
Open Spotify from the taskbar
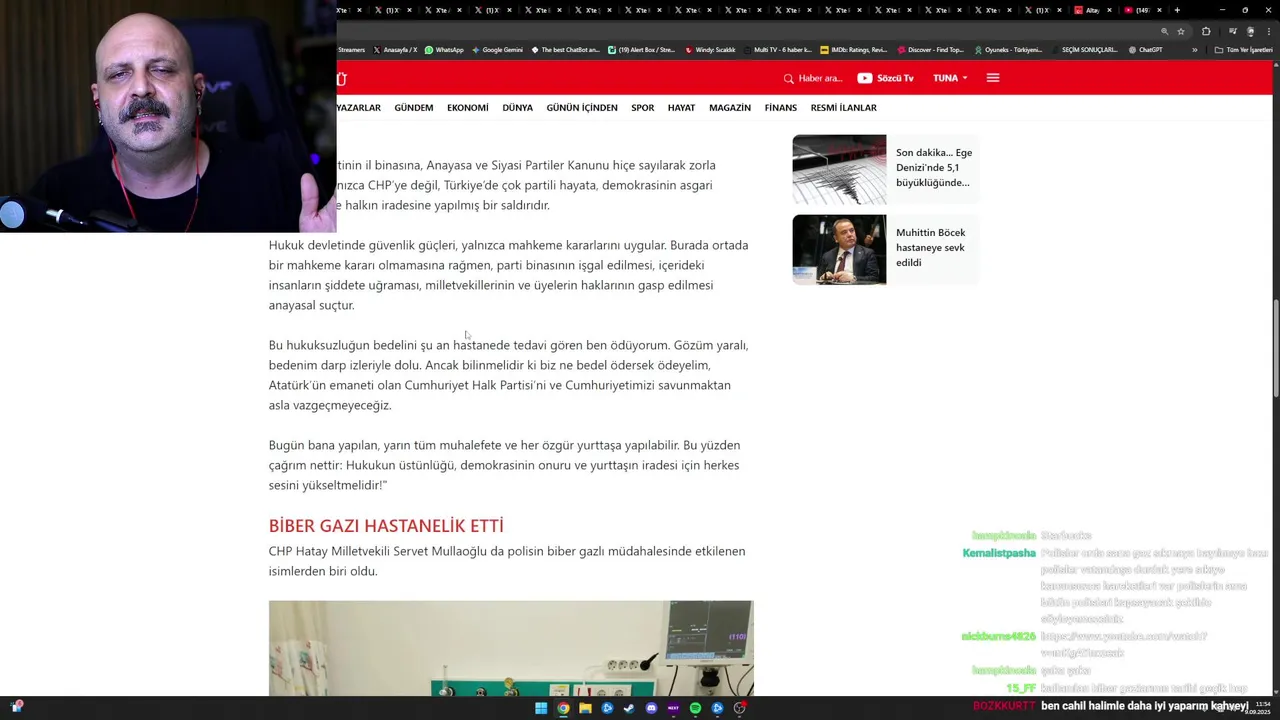coord(695,708)
